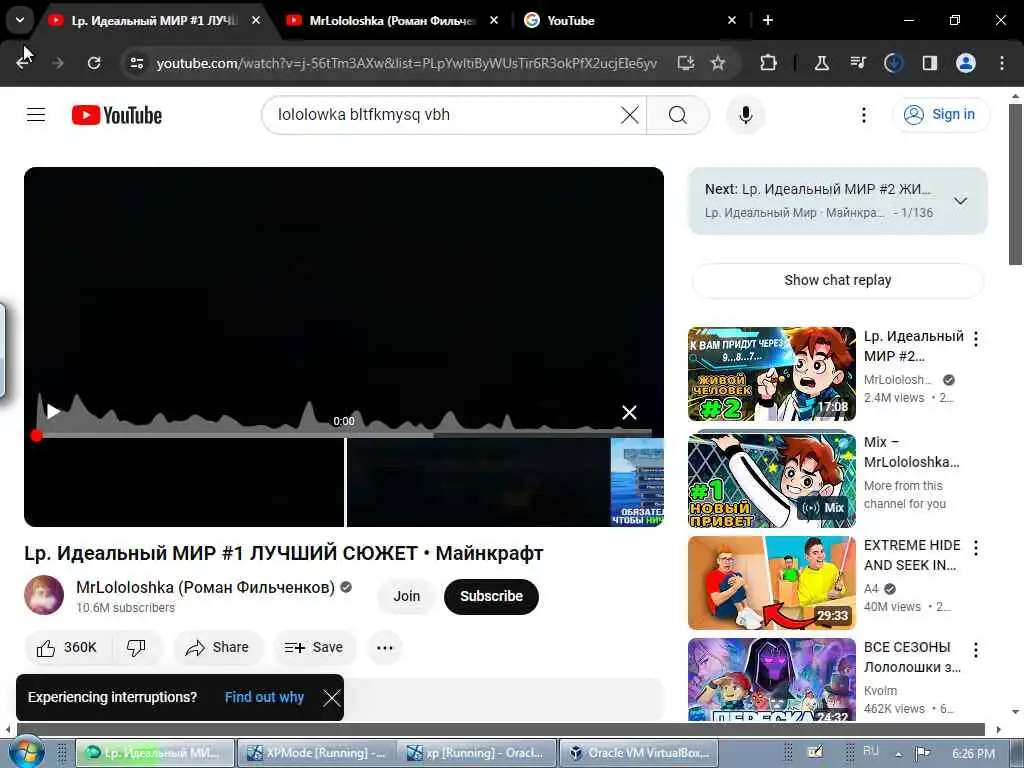The width and height of the screenshot is (1024, 768).
Task: Open YouTube settings three-dot menu
Action: point(863,115)
